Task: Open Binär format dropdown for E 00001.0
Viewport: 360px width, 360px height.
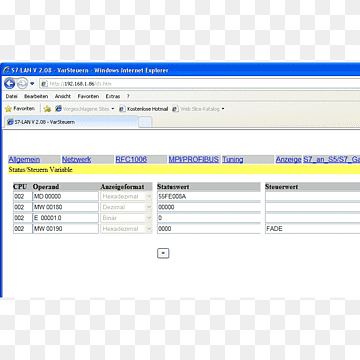Action: point(126,218)
